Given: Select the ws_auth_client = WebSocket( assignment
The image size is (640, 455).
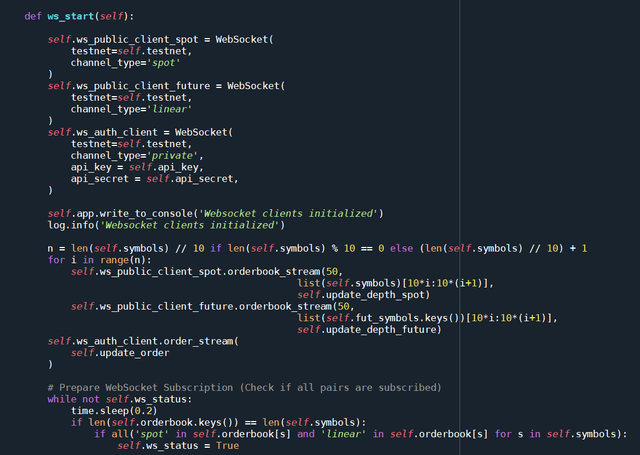Looking at the screenshot, I should pos(140,133).
